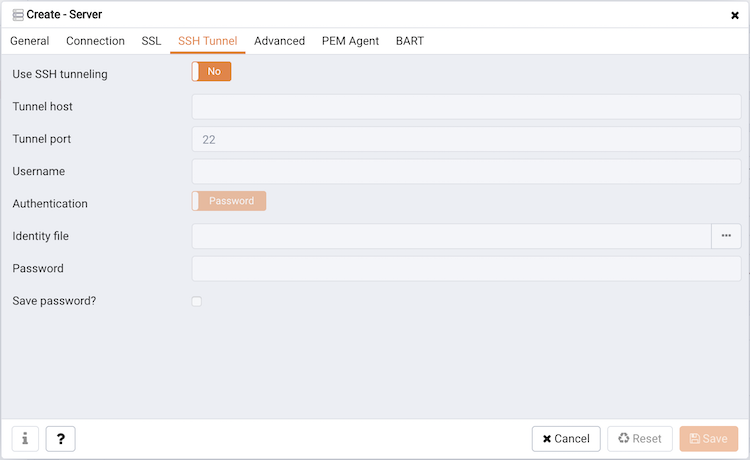Click the Username label
Viewport: 750px width, 460px height.
(x=39, y=171)
